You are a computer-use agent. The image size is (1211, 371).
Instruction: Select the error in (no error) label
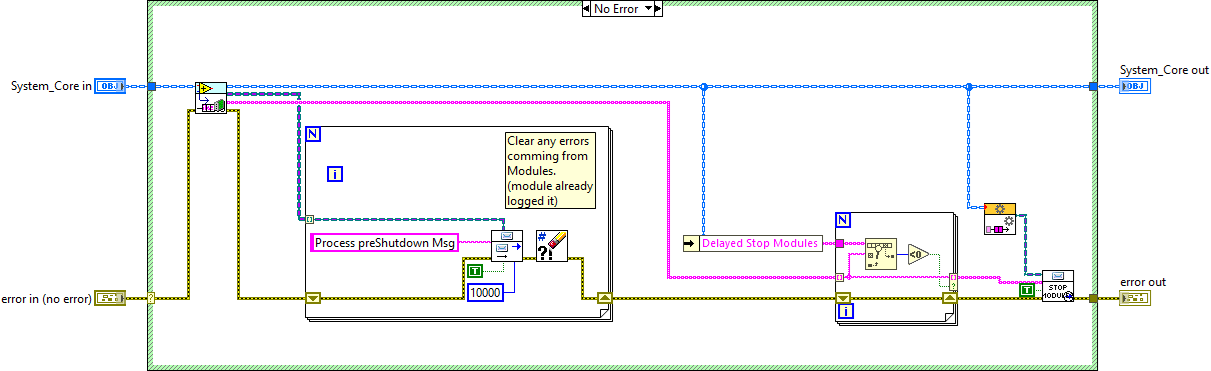(47, 298)
